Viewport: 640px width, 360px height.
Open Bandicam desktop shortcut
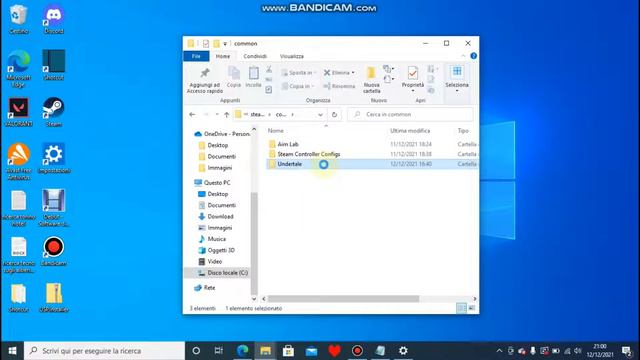[53, 251]
